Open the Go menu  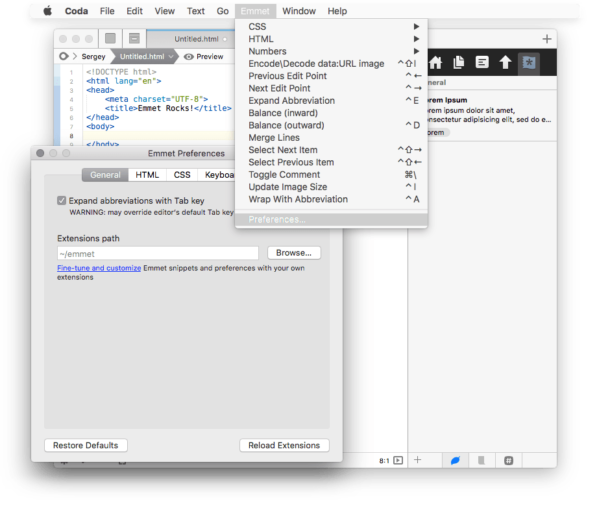coord(223,11)
